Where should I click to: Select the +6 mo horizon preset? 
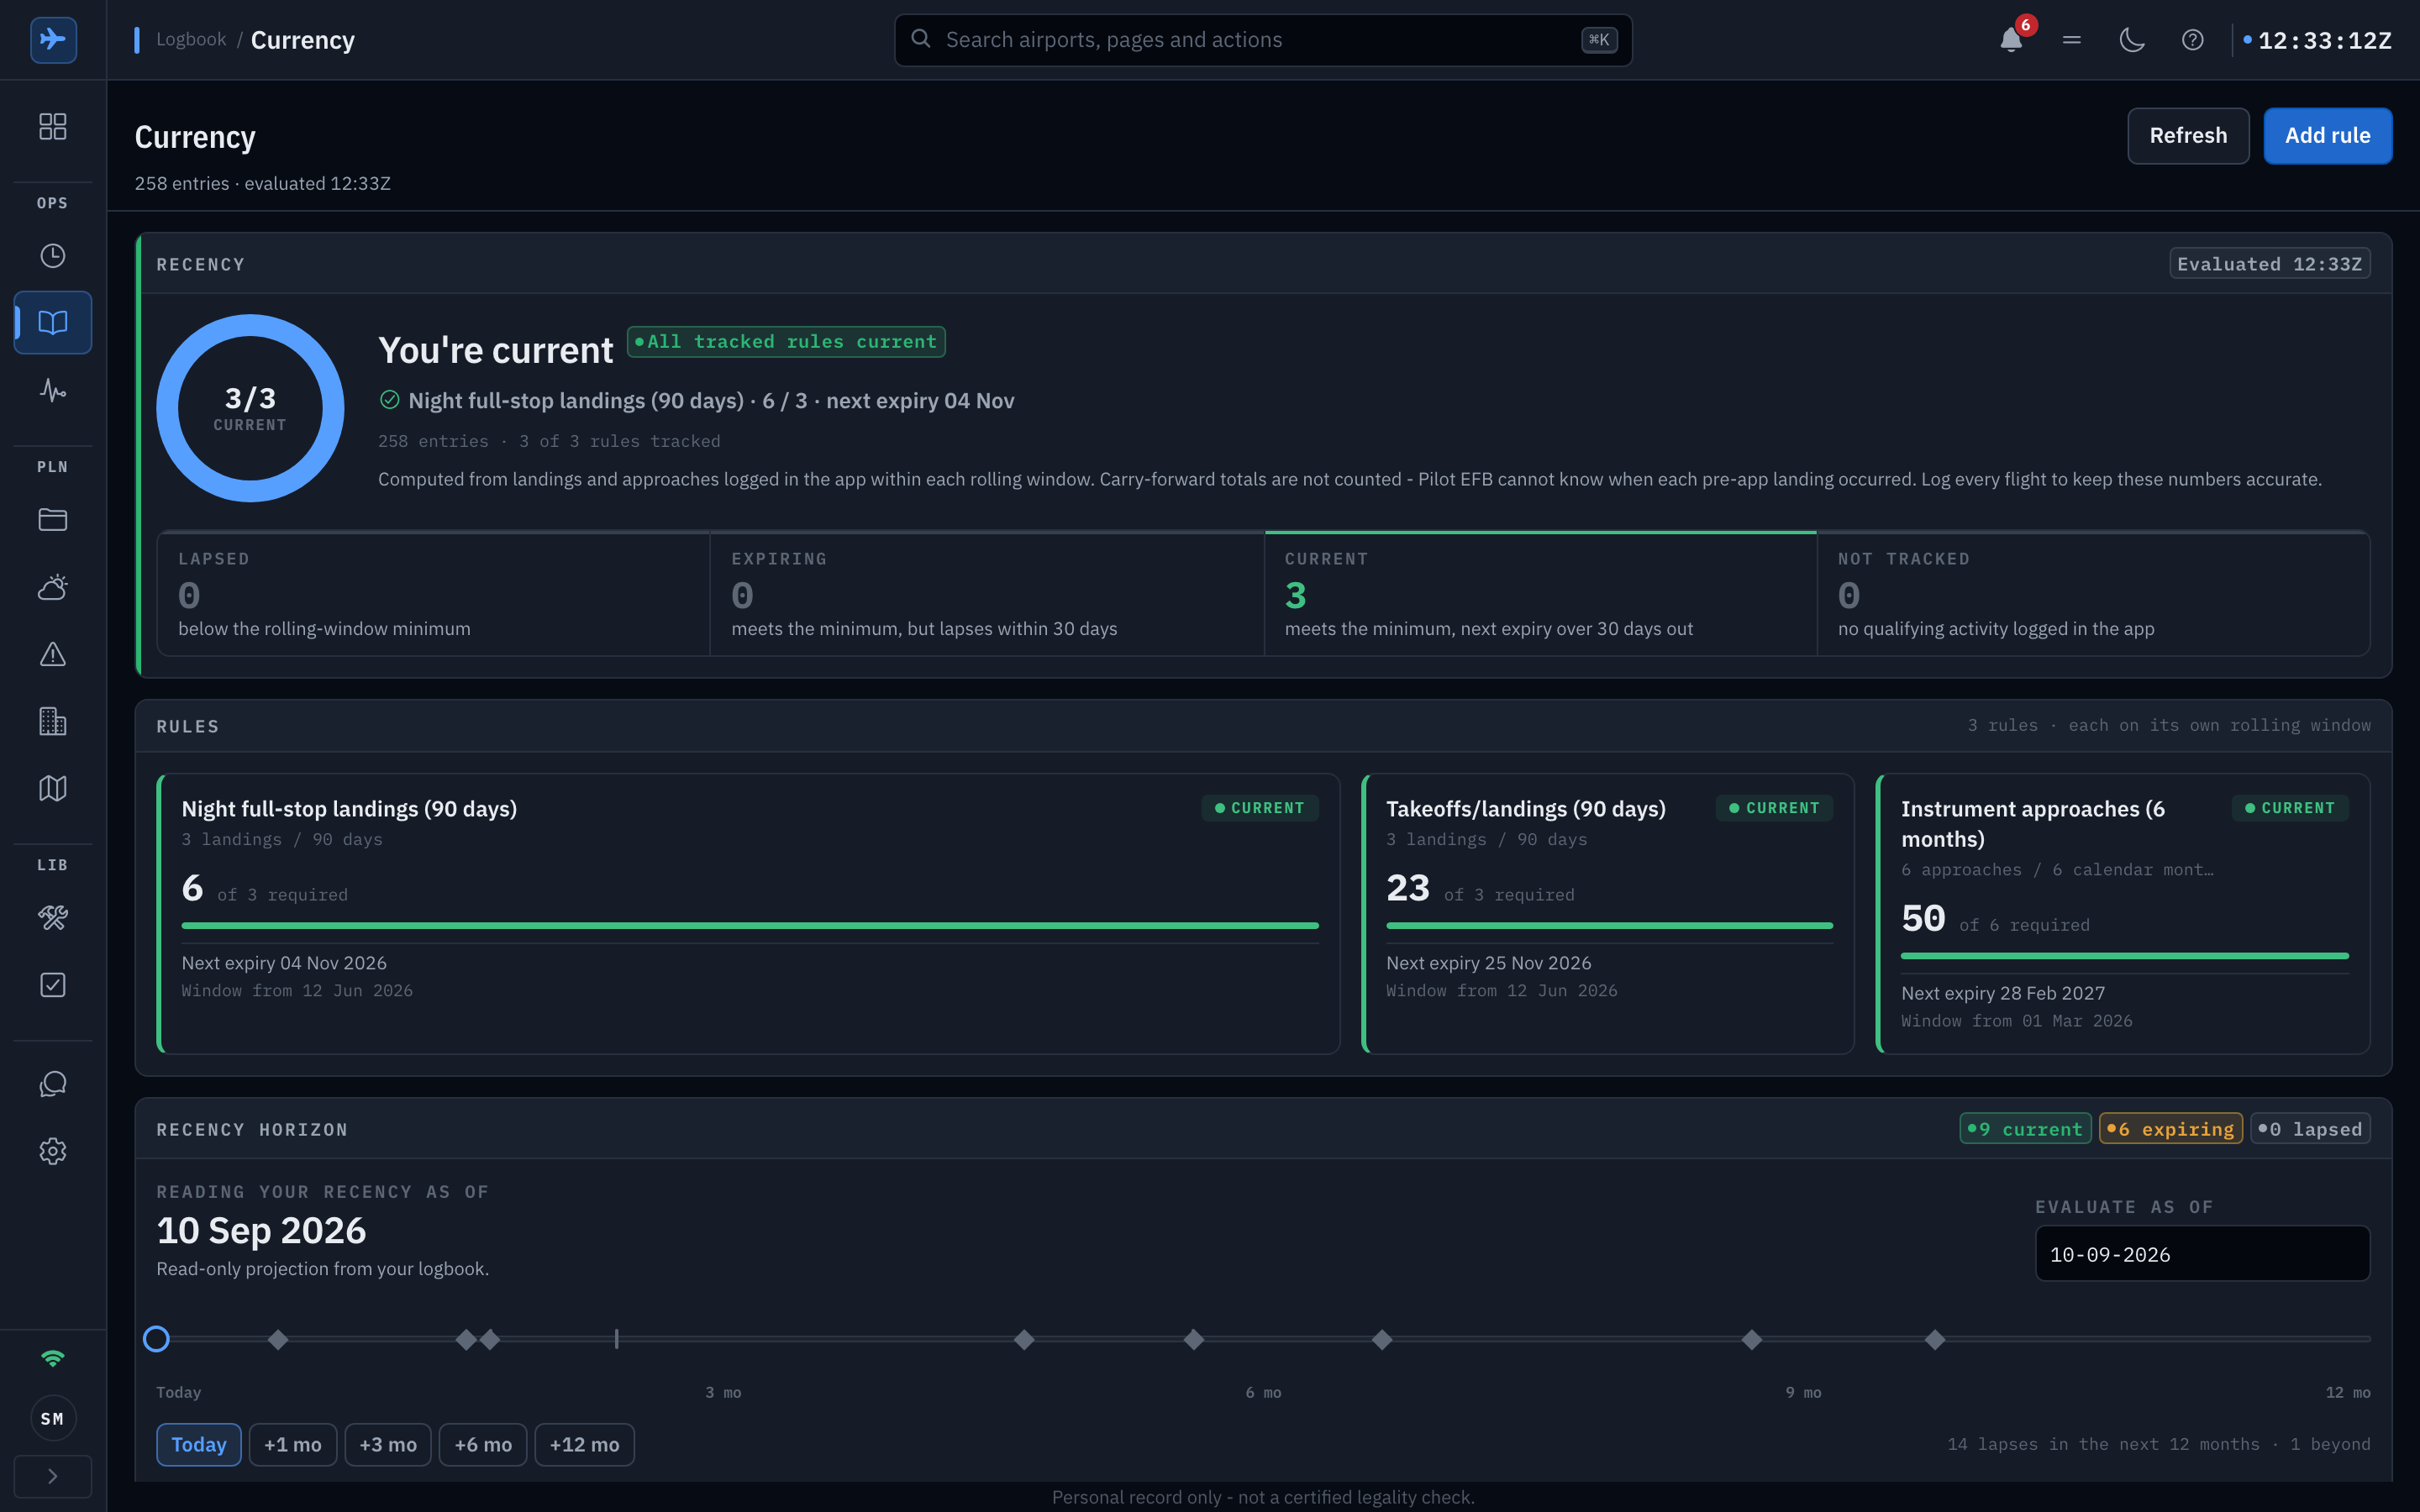(x=483, y=1444)
